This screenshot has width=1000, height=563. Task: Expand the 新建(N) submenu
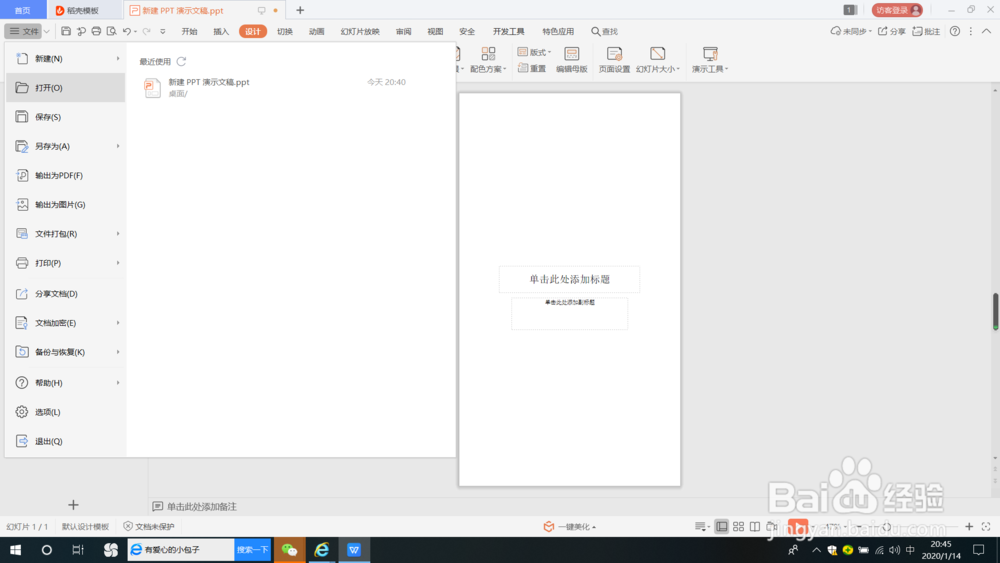pyautogui.click(x=118, y=59)
